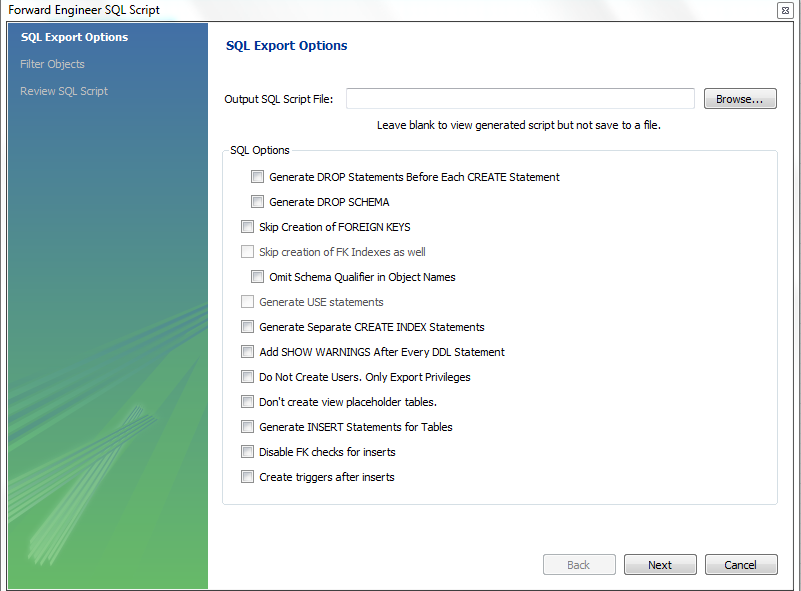This screenshot has height=591, width=801.
Task: Tick Generate Separate CREATE INDEX Statements
Action: (x=248, y=327)
